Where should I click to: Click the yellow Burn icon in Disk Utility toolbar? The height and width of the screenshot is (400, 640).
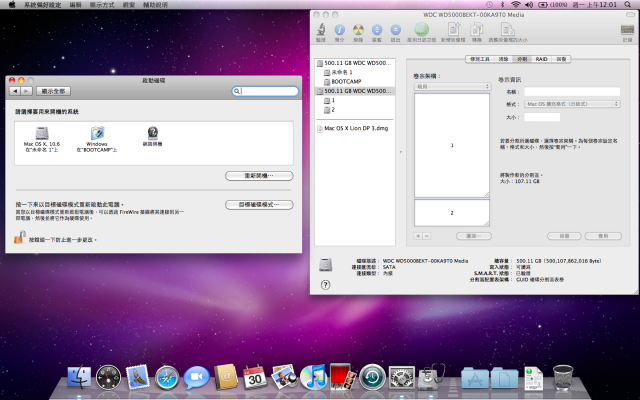click(358, 30)
